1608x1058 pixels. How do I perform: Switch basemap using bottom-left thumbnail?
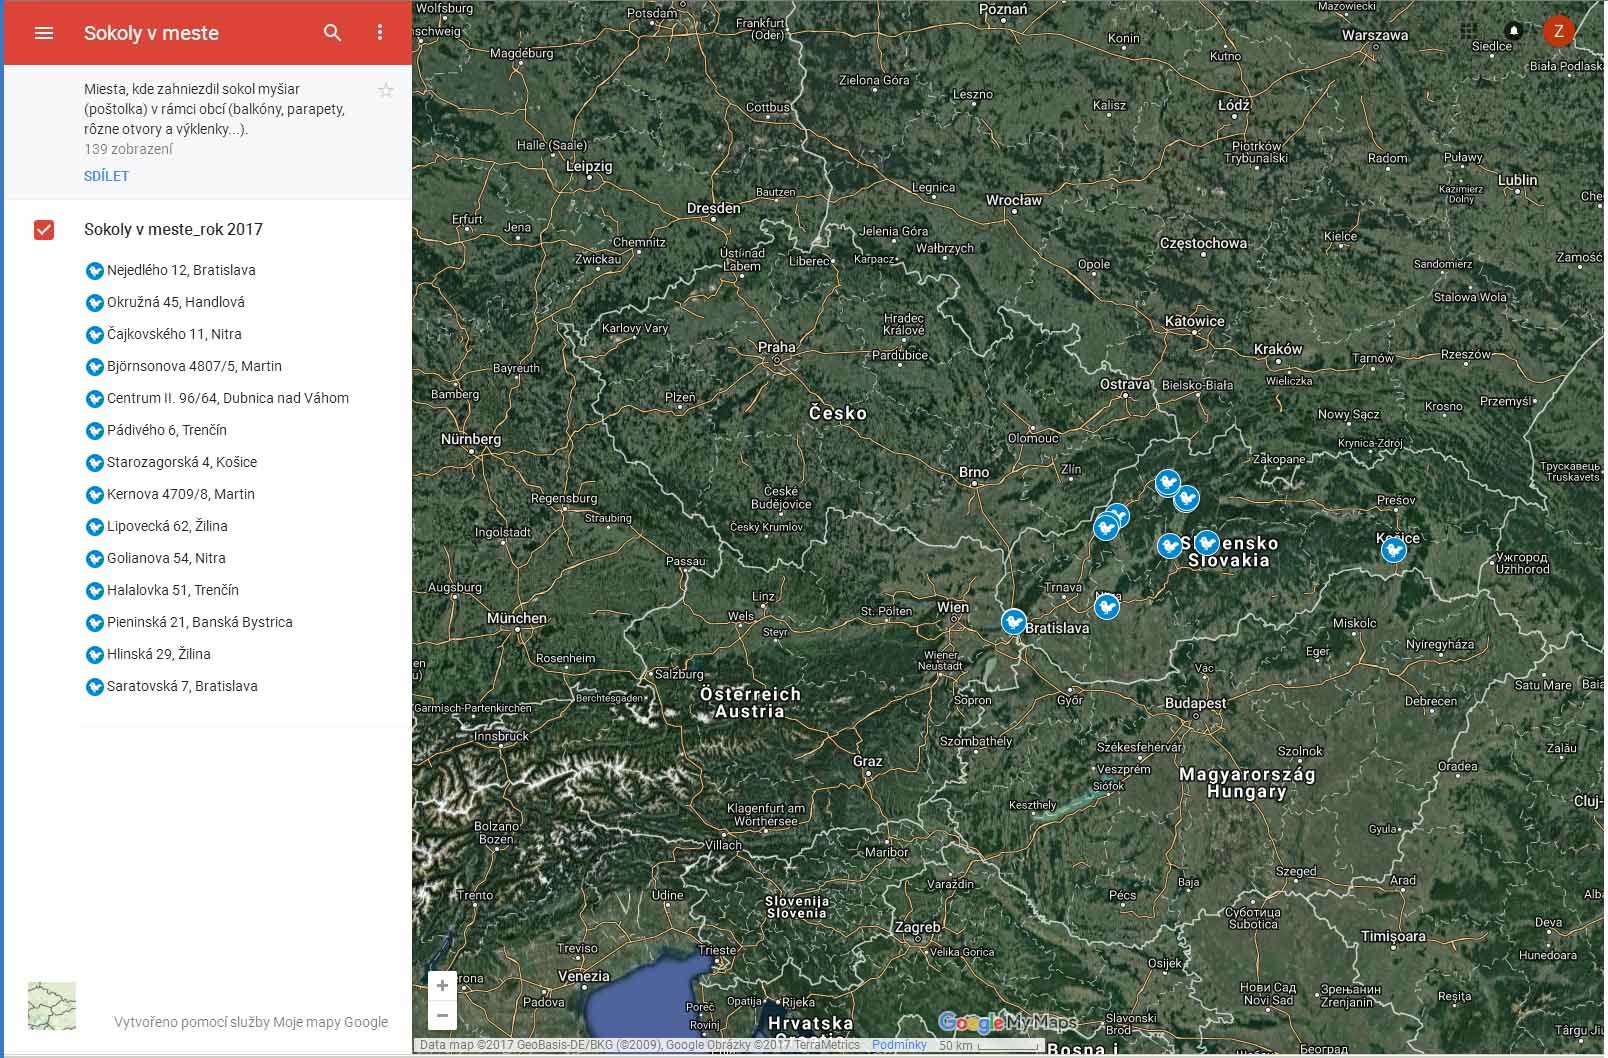tap(52, 1005)
